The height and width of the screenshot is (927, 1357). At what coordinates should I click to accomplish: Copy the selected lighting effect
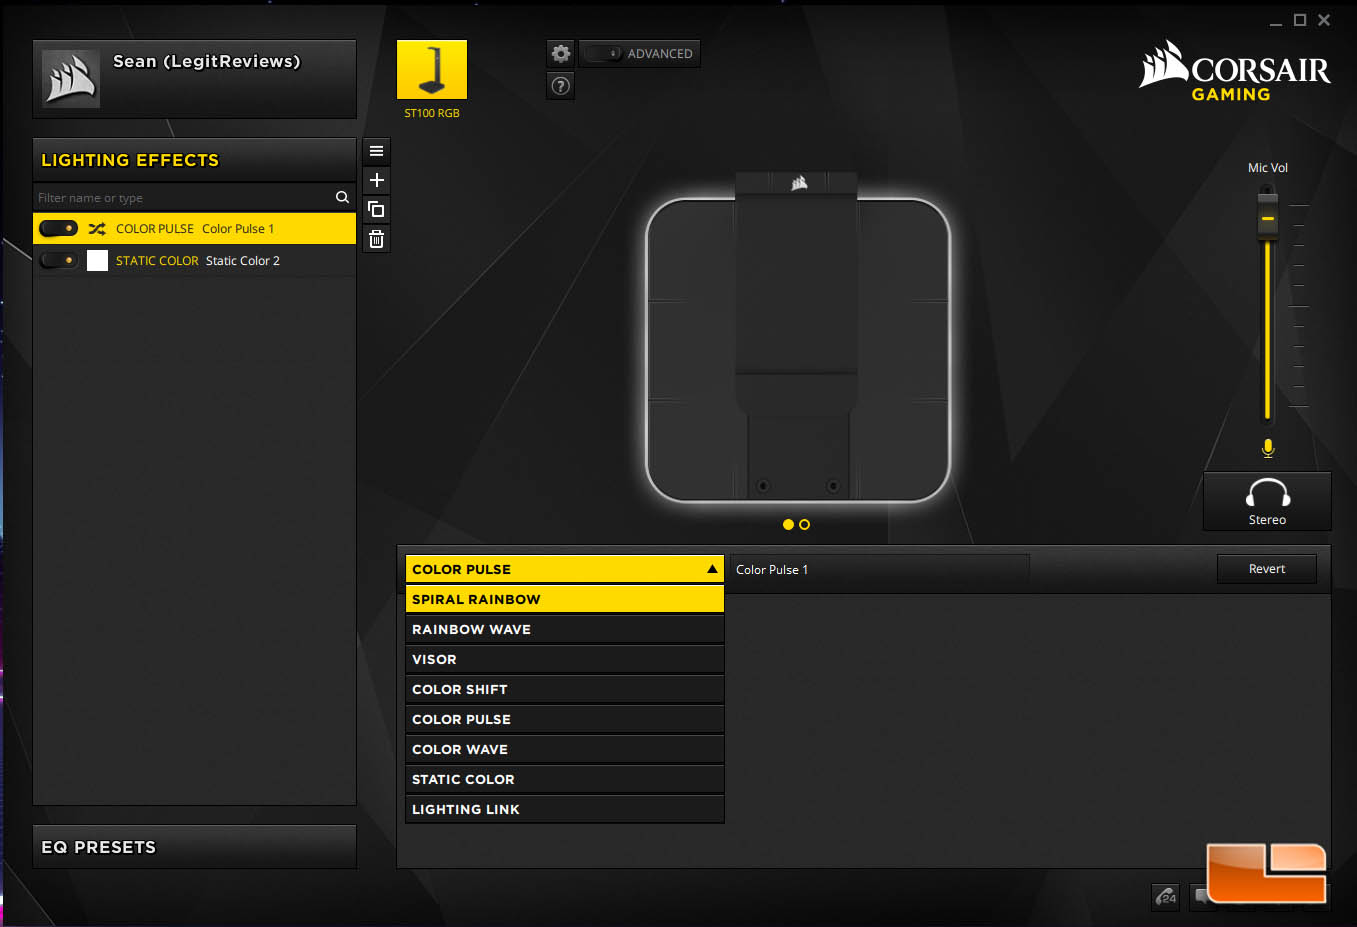pyautogui.click(x=376, y=209)
